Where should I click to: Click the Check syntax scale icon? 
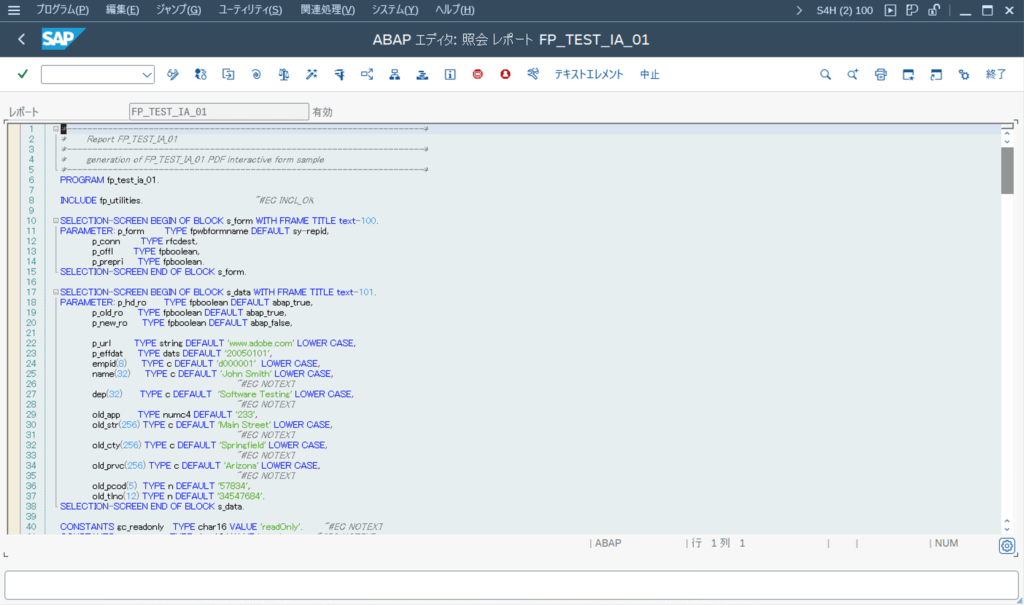point(284,74)
